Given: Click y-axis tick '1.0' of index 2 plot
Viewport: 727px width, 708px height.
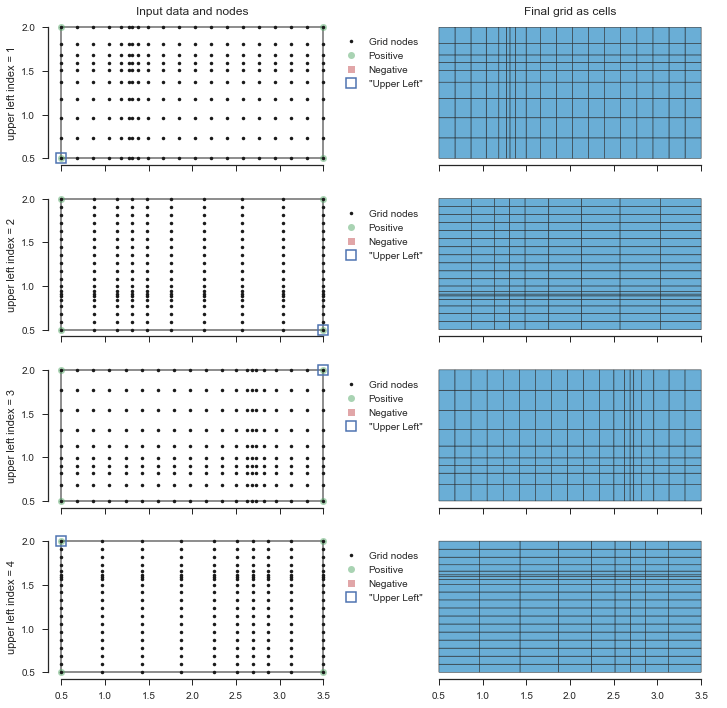Looking at the screenshot, I should 28,287.
